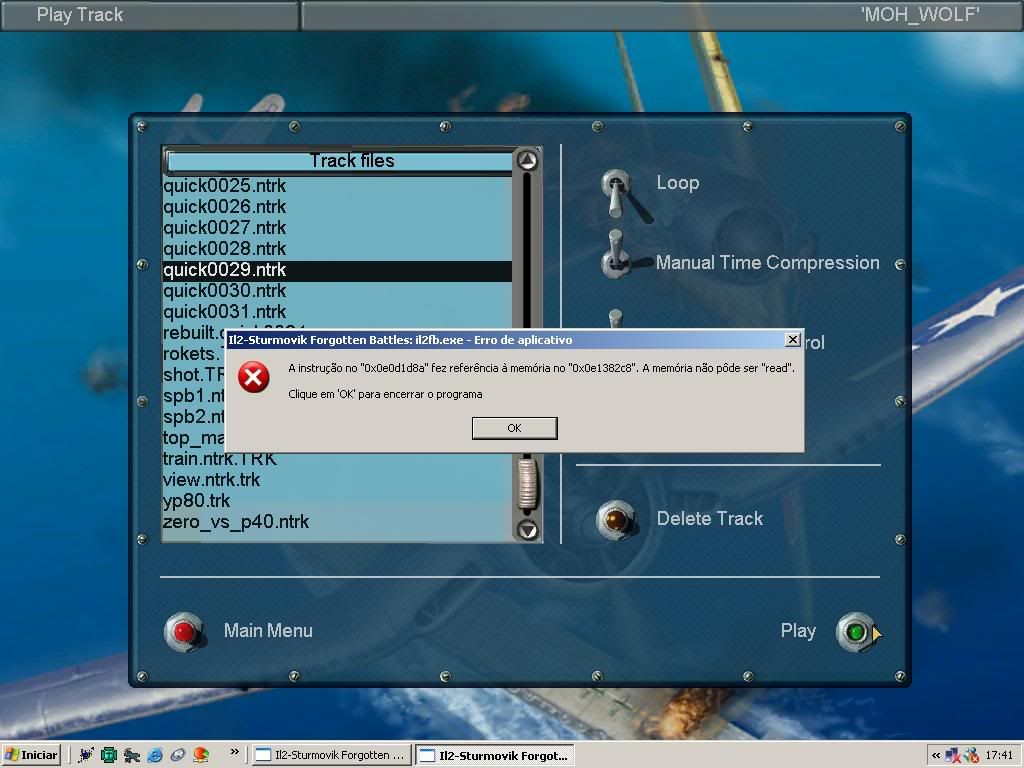
Task: Select track quick0031.ntrk
Action: tap(337, 312)
